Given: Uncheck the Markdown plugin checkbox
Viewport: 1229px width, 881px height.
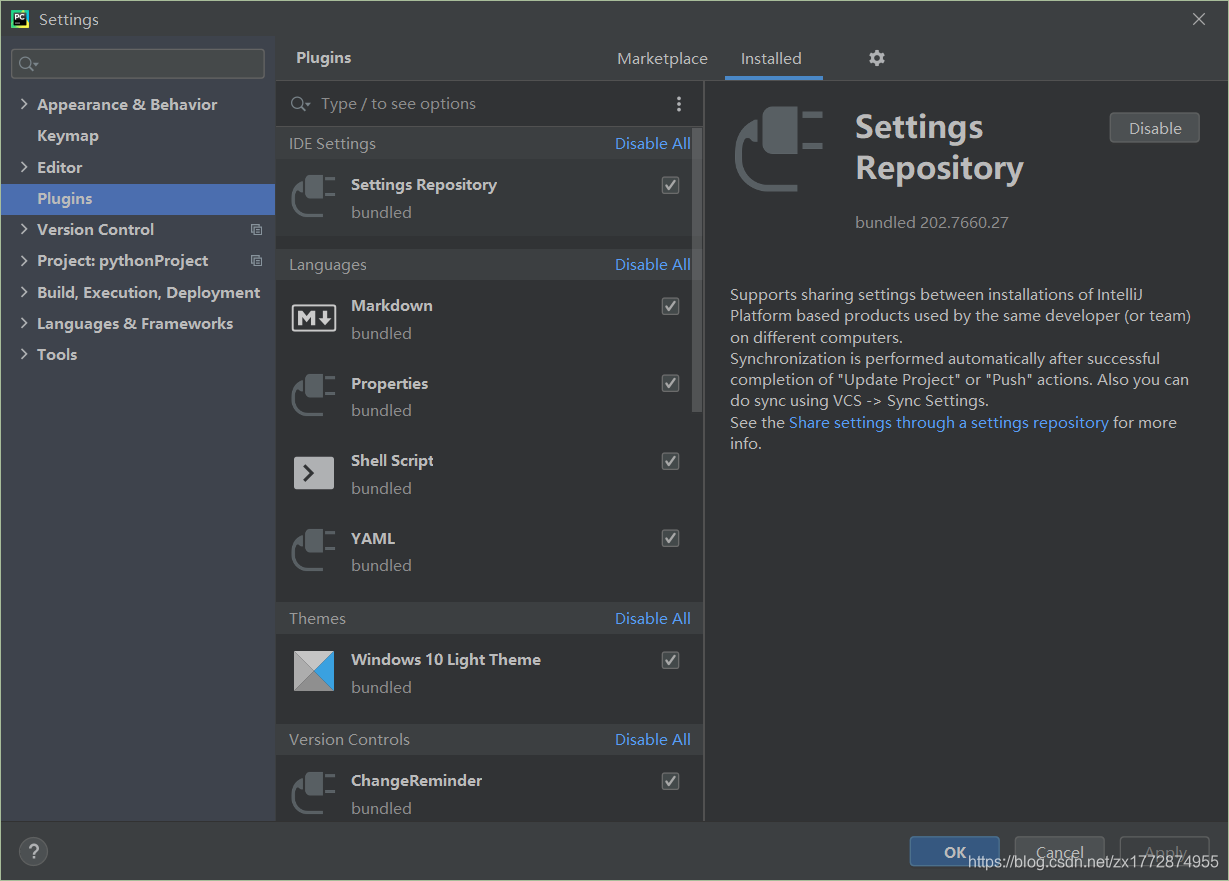Looking at the screenshot, I should click(671, 306).
